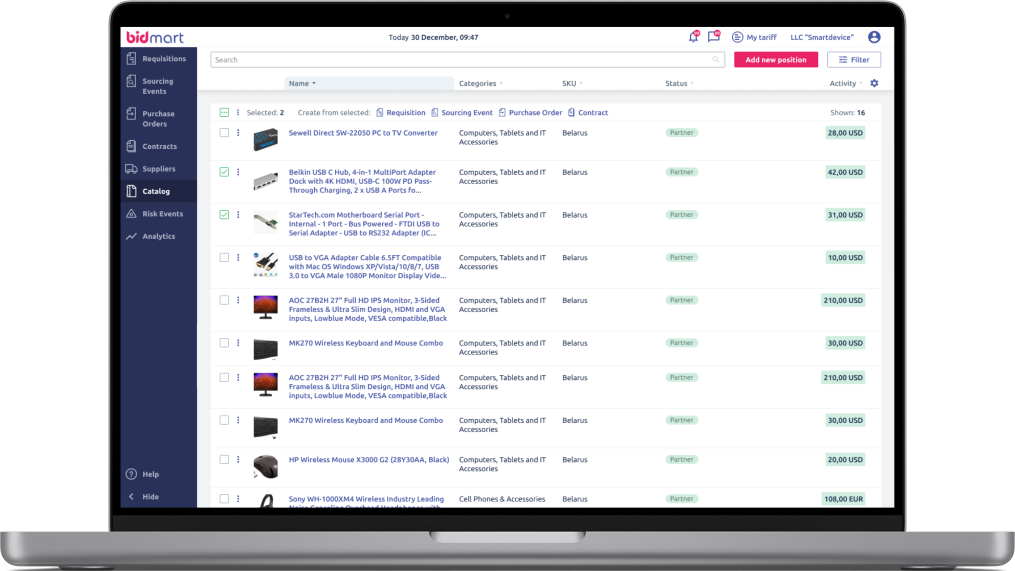1015x571 pixels.
Task: Click in the Search input field
Action: click(x=467, y=60)
